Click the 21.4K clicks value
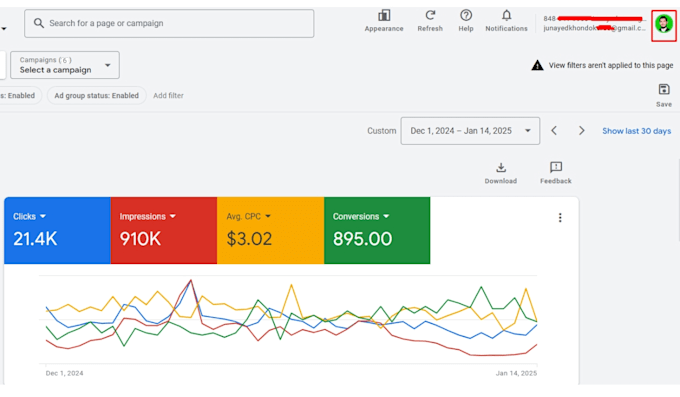 click(35, 239)
